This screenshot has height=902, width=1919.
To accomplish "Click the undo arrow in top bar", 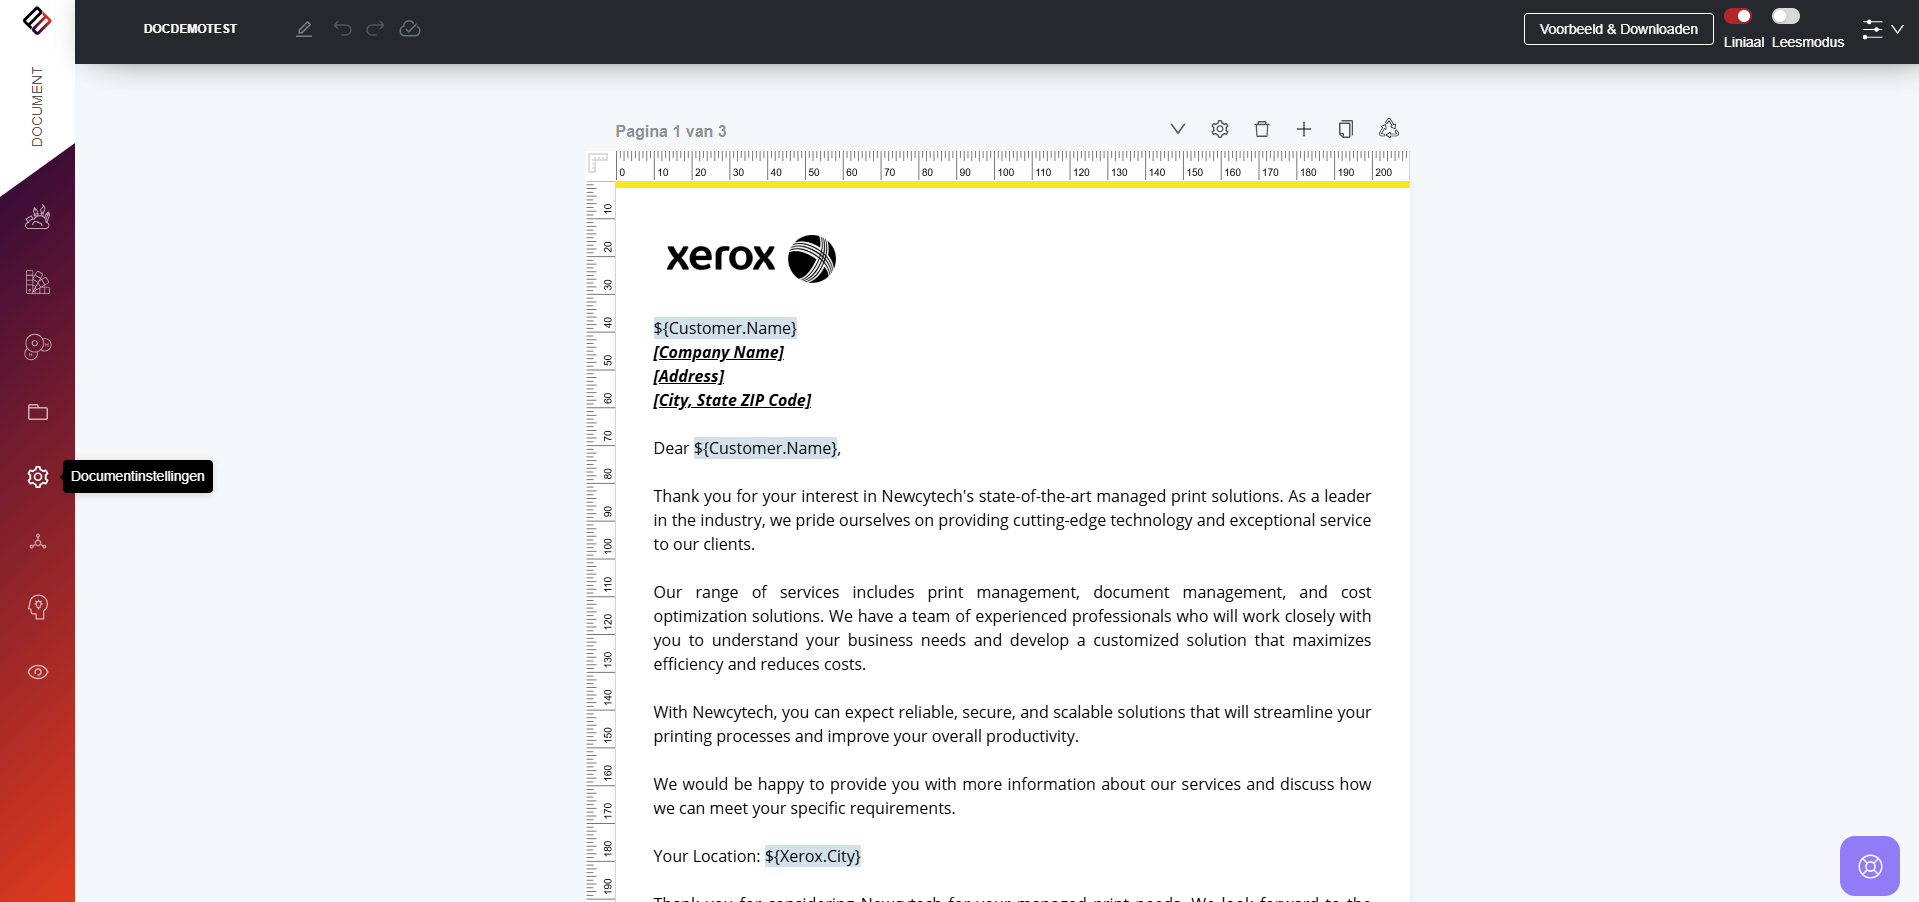I will click(343, 29).
